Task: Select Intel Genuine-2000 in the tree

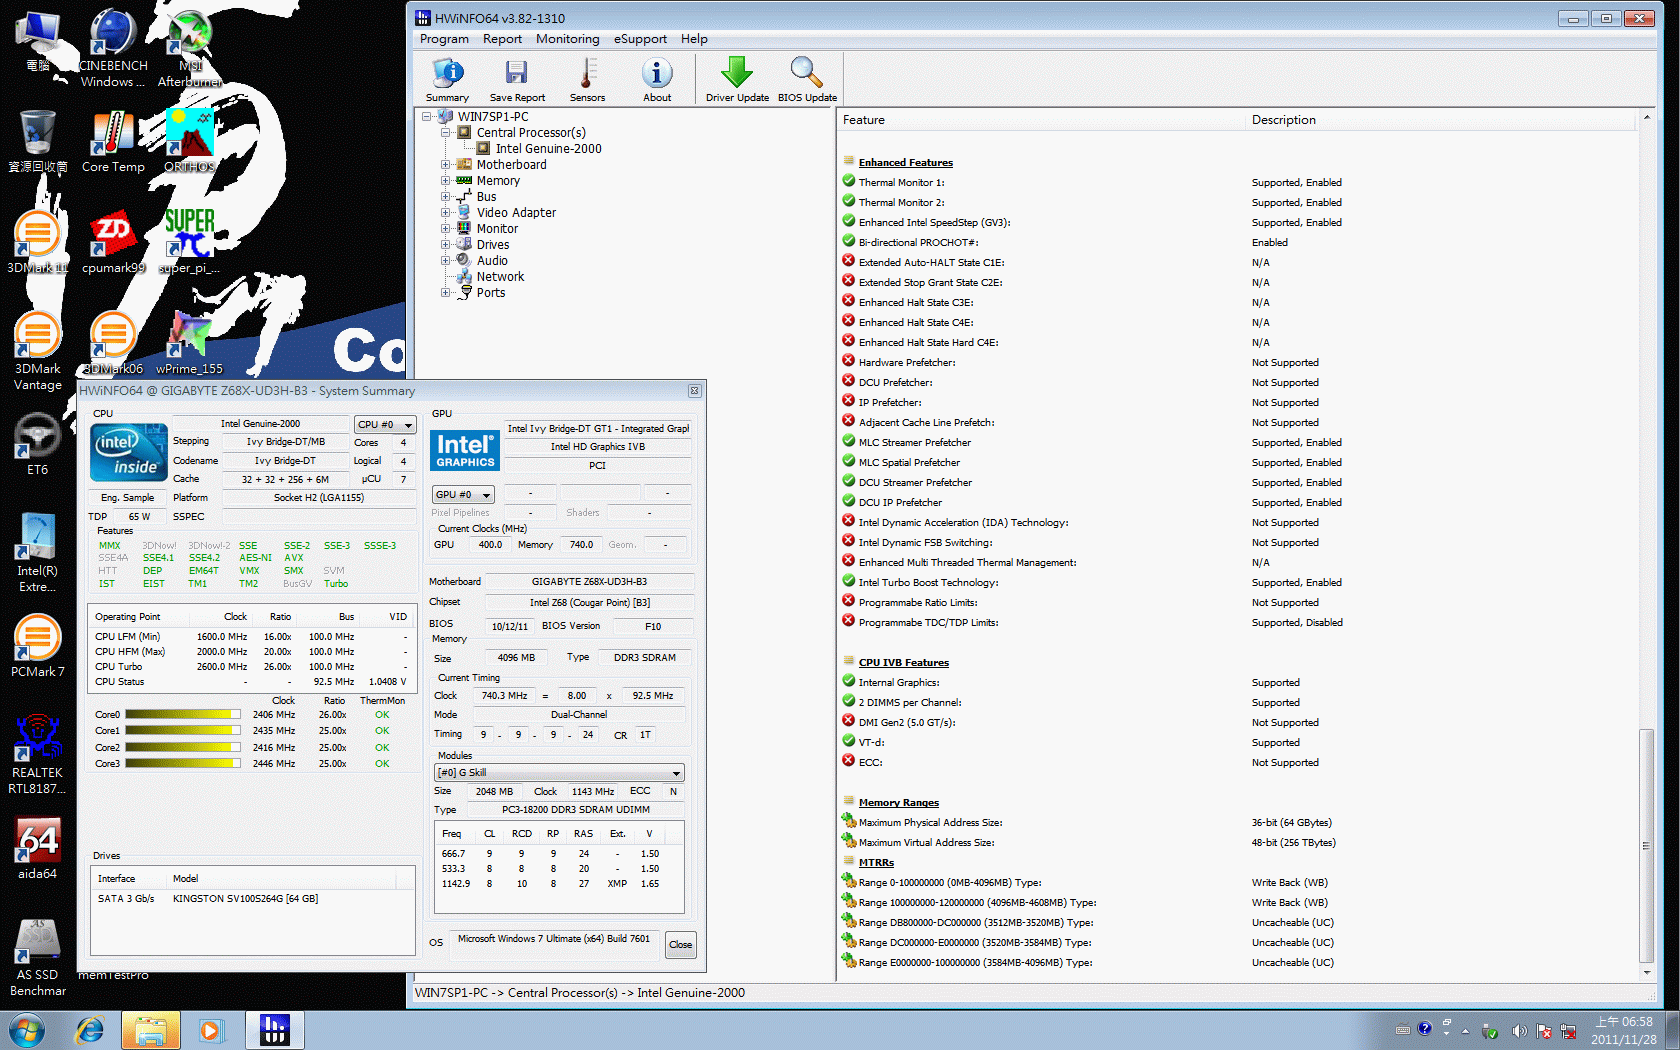Action: (x=548, y=149)
